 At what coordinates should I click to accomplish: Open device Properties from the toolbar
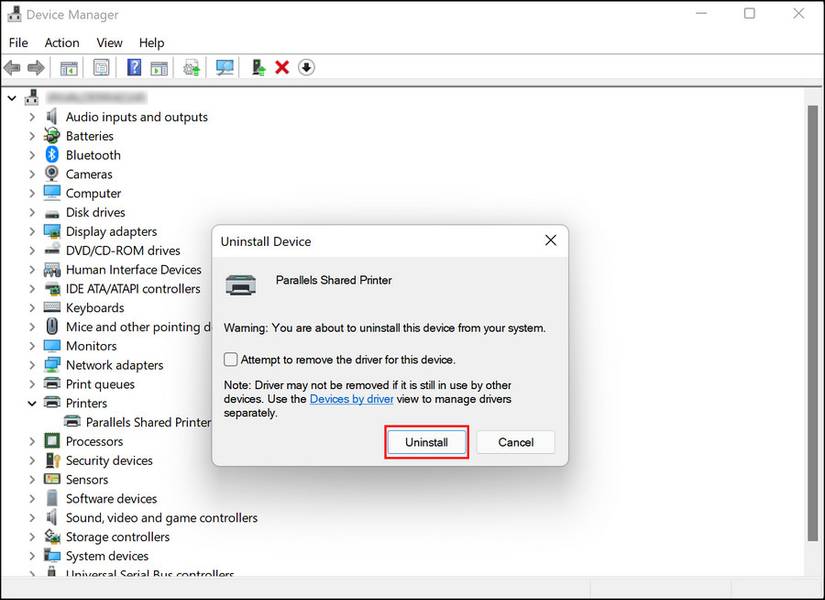click(101, 67)
